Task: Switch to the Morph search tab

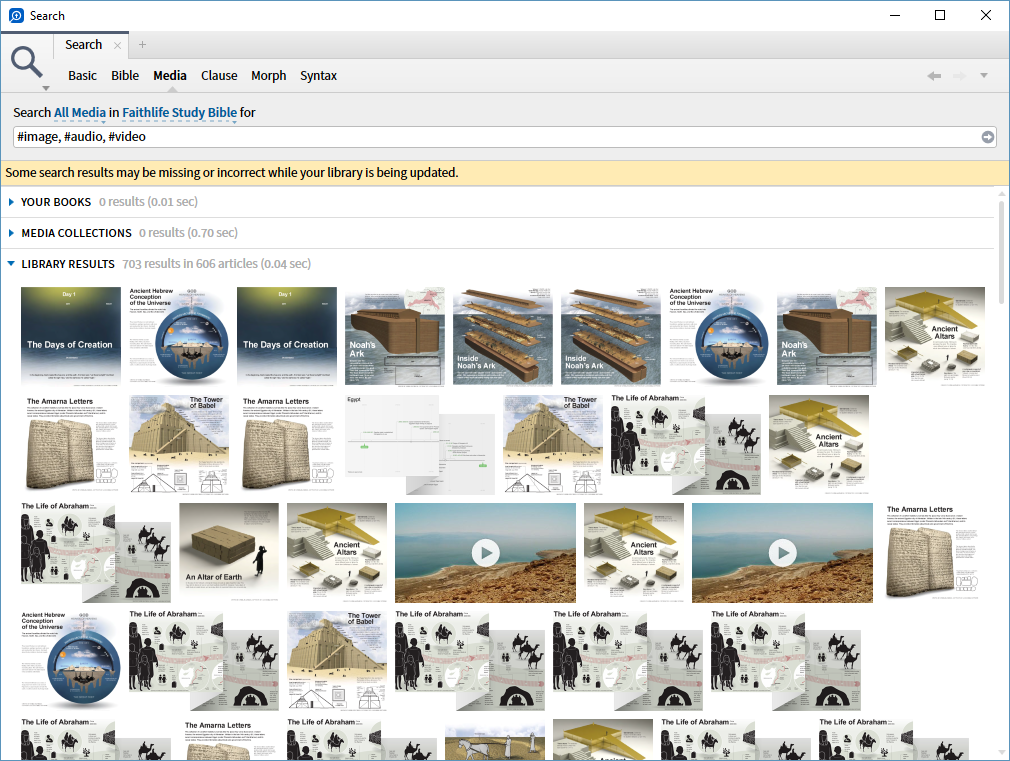Action: coord(269,75)
